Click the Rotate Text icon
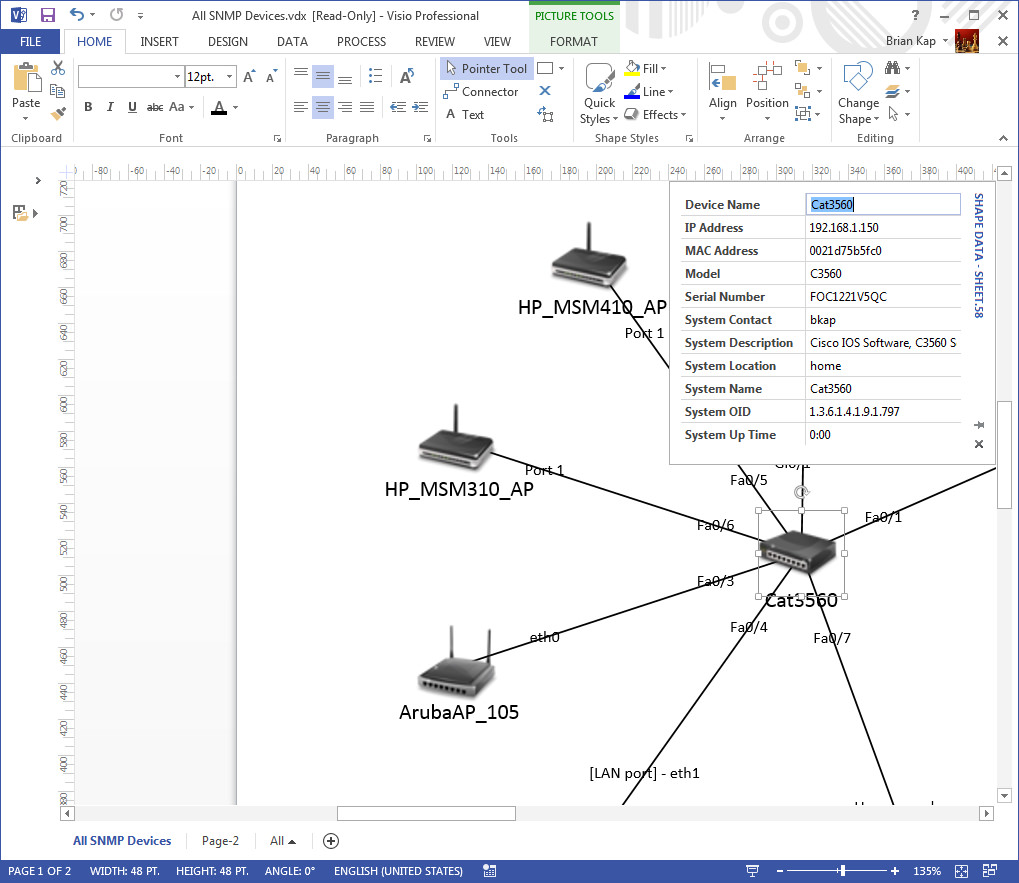 407,76
